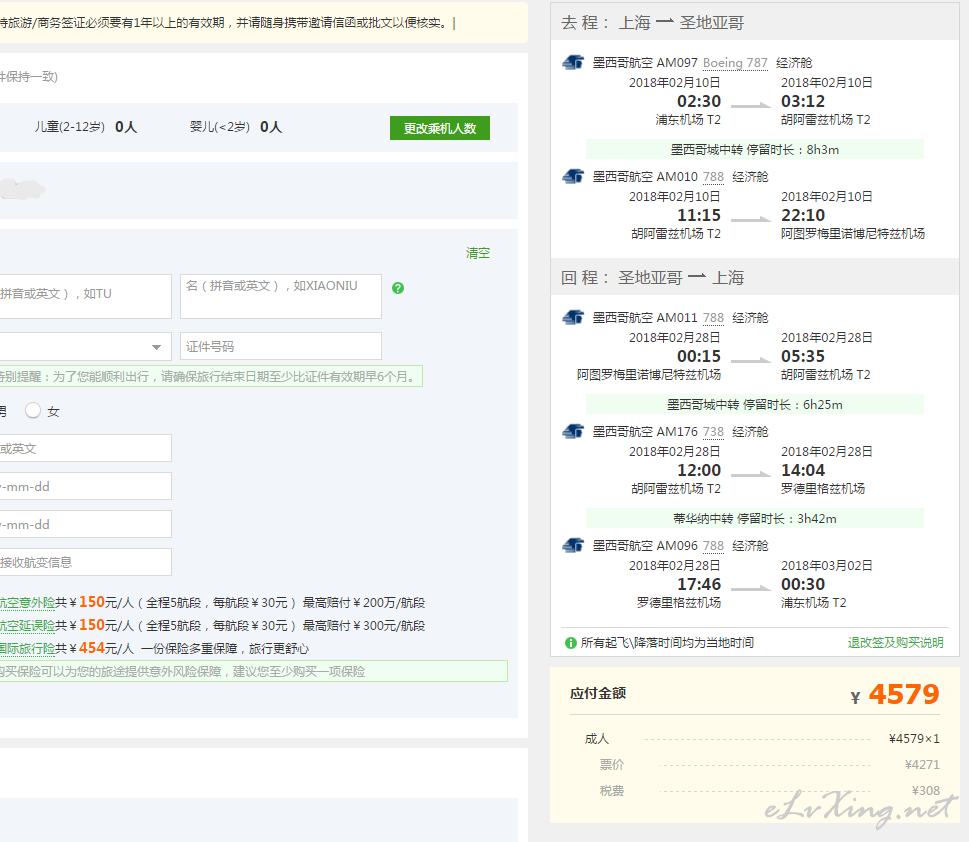
Task: Click the 14:04 arrival time
Action: pyautogui.click(x=803, y=470)
